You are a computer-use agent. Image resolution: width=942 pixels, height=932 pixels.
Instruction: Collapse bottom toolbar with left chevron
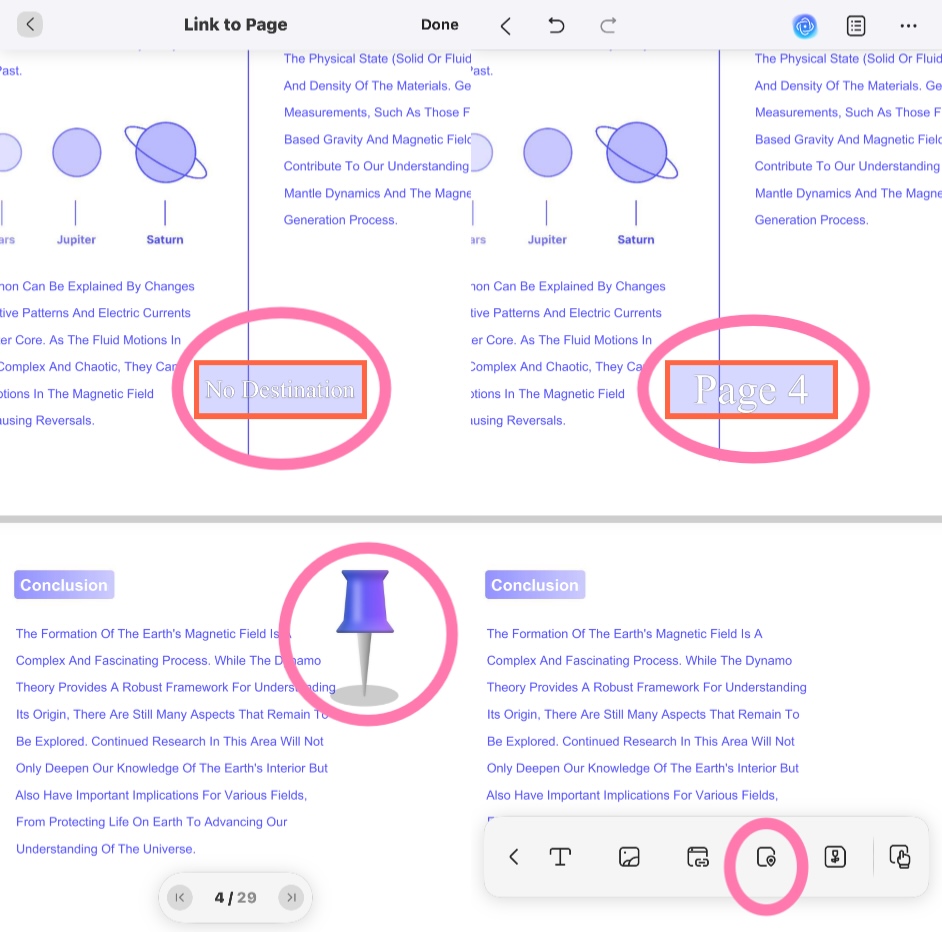pyautogui.click(x=514, y=856)
